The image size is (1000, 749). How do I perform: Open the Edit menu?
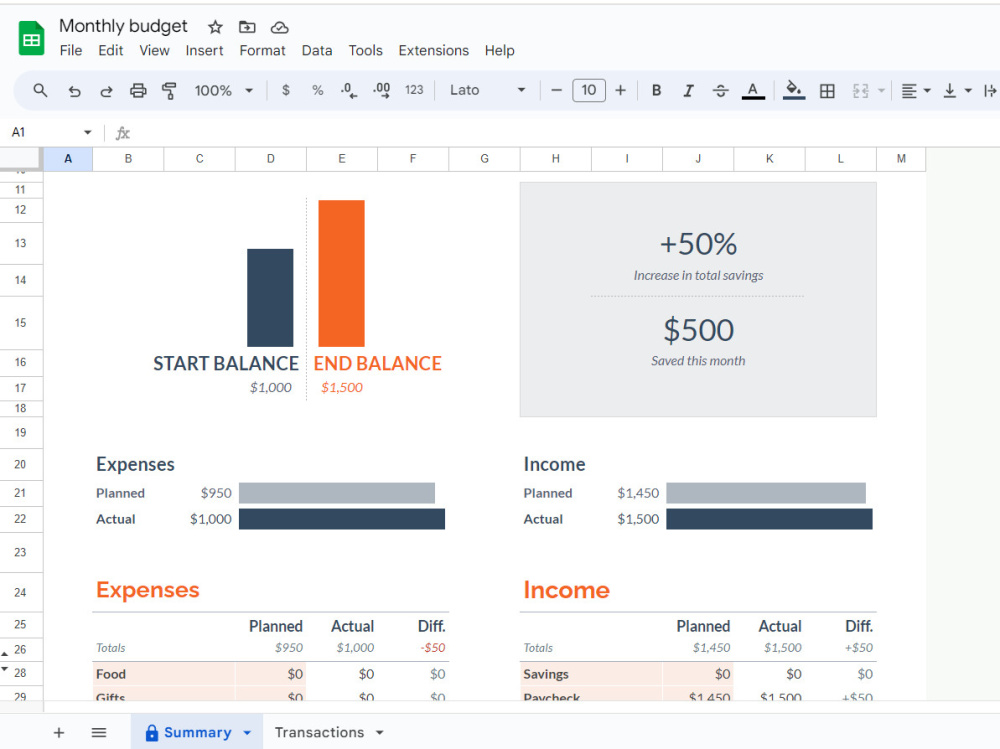pyautogui.click(x=110, y=50)
